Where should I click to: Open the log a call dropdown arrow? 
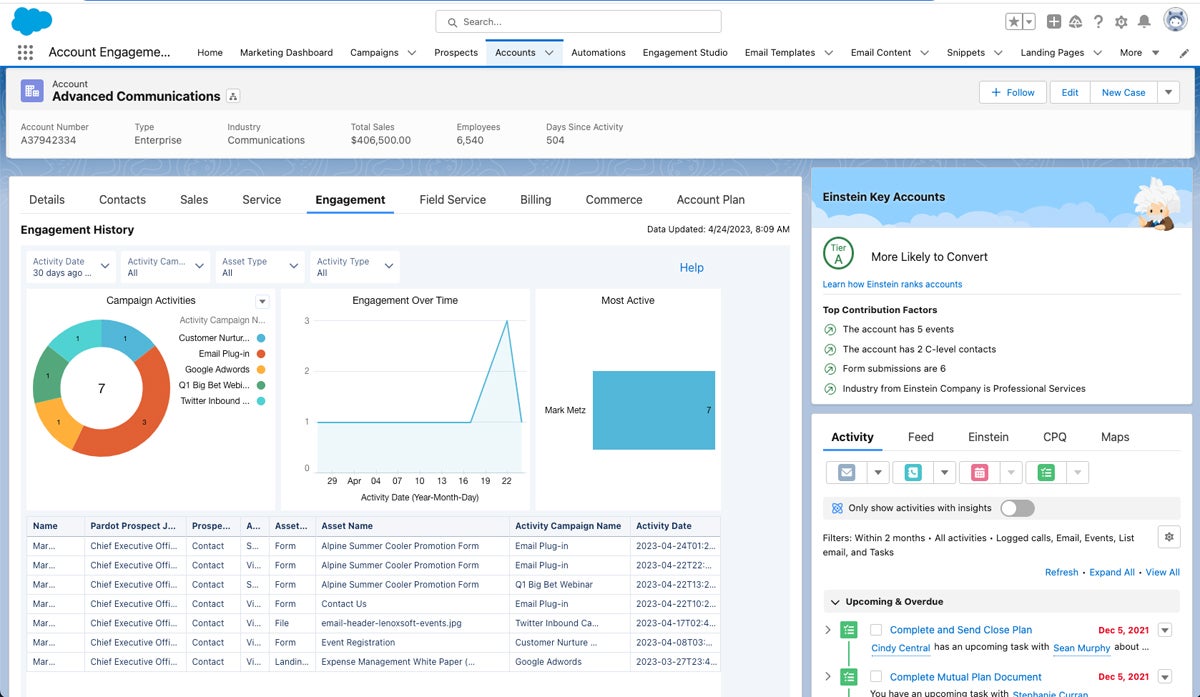point(943,473)
